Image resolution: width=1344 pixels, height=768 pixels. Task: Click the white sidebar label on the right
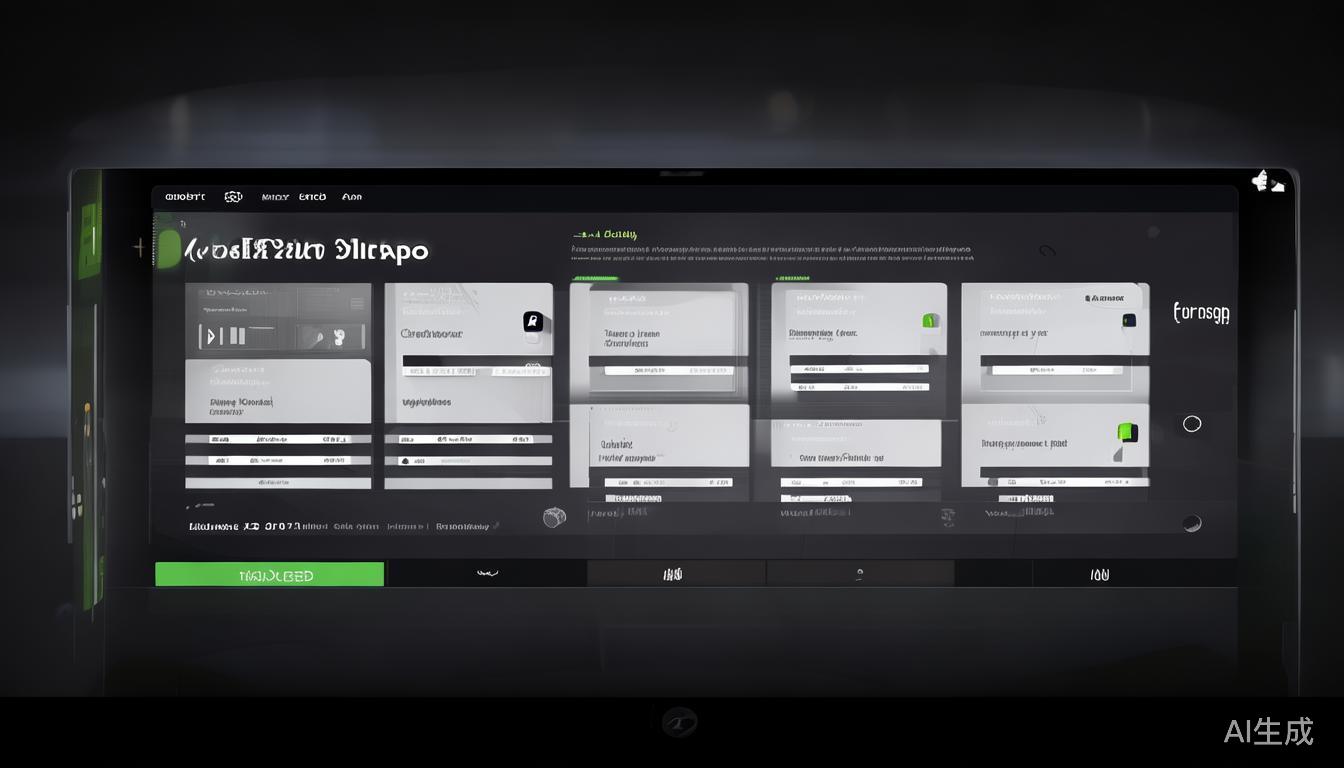pyautogui.click(x=1201, y=313)
